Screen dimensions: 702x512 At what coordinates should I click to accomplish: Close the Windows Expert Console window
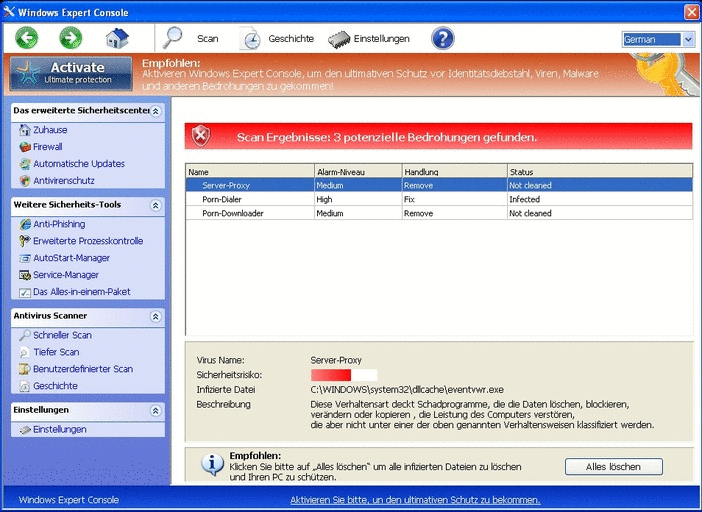click(x=691, y=12)
